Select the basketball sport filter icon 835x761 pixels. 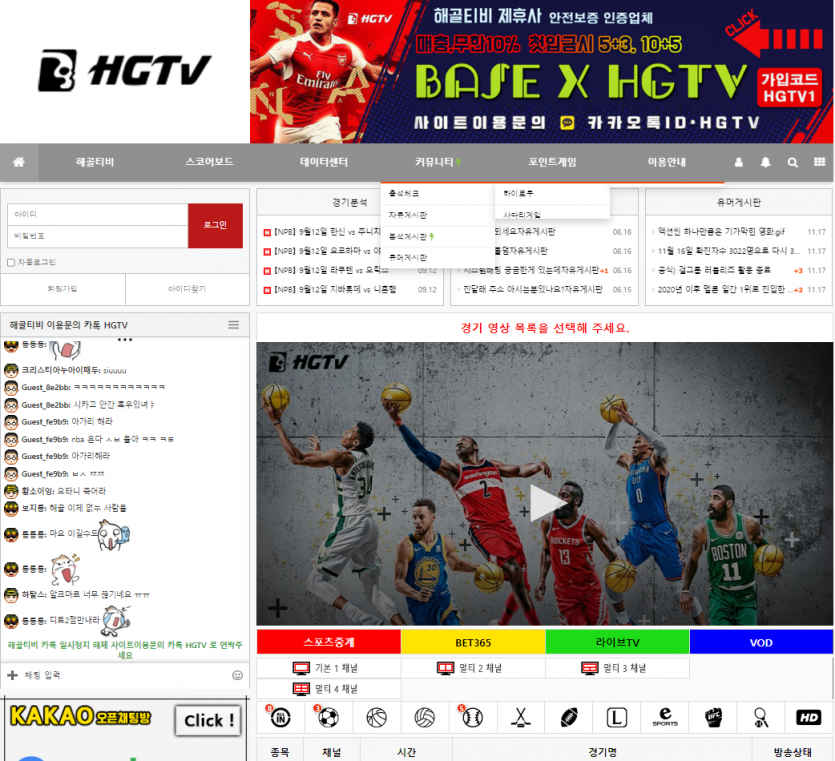[x=377, y=717]
